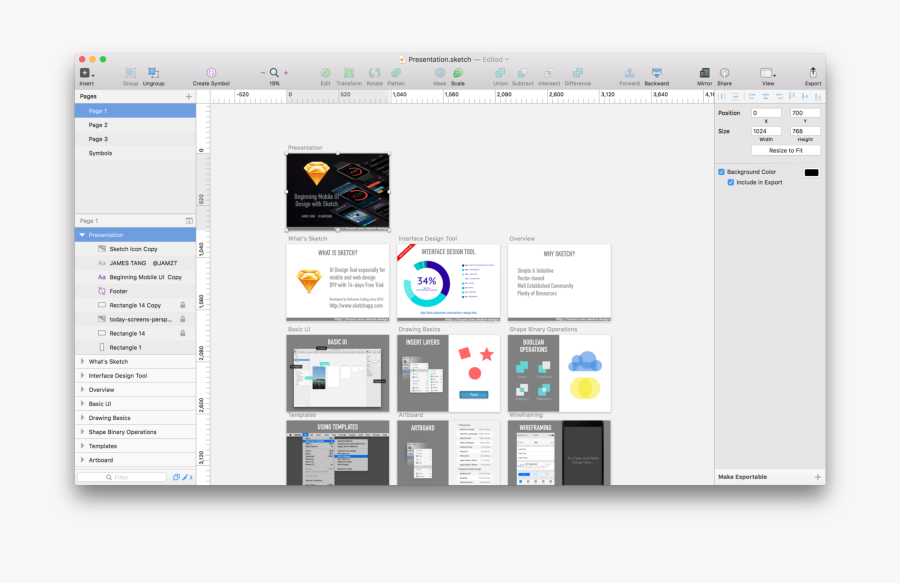Select the Transform tool
900x583 pixels.
coord(349,73)
